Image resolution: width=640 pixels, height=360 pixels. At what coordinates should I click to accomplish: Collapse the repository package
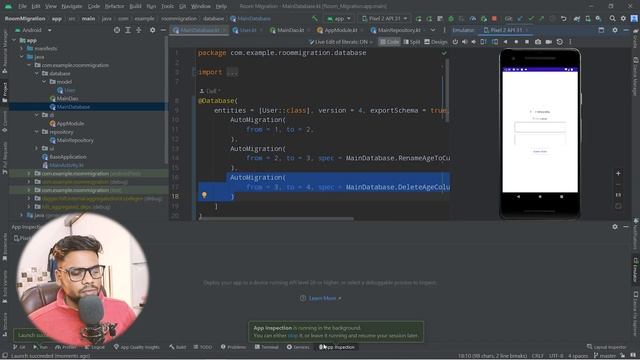(37, 132)
